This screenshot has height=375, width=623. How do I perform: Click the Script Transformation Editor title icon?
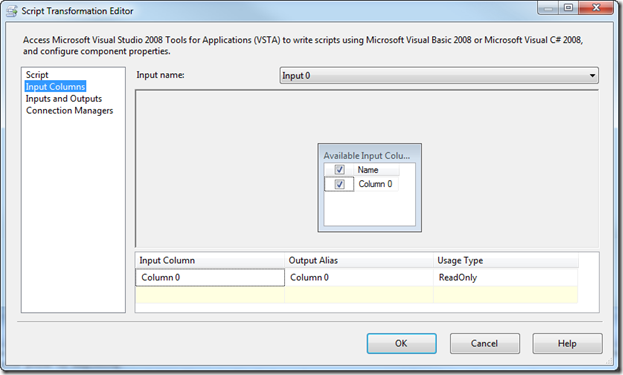pos(12,11)
